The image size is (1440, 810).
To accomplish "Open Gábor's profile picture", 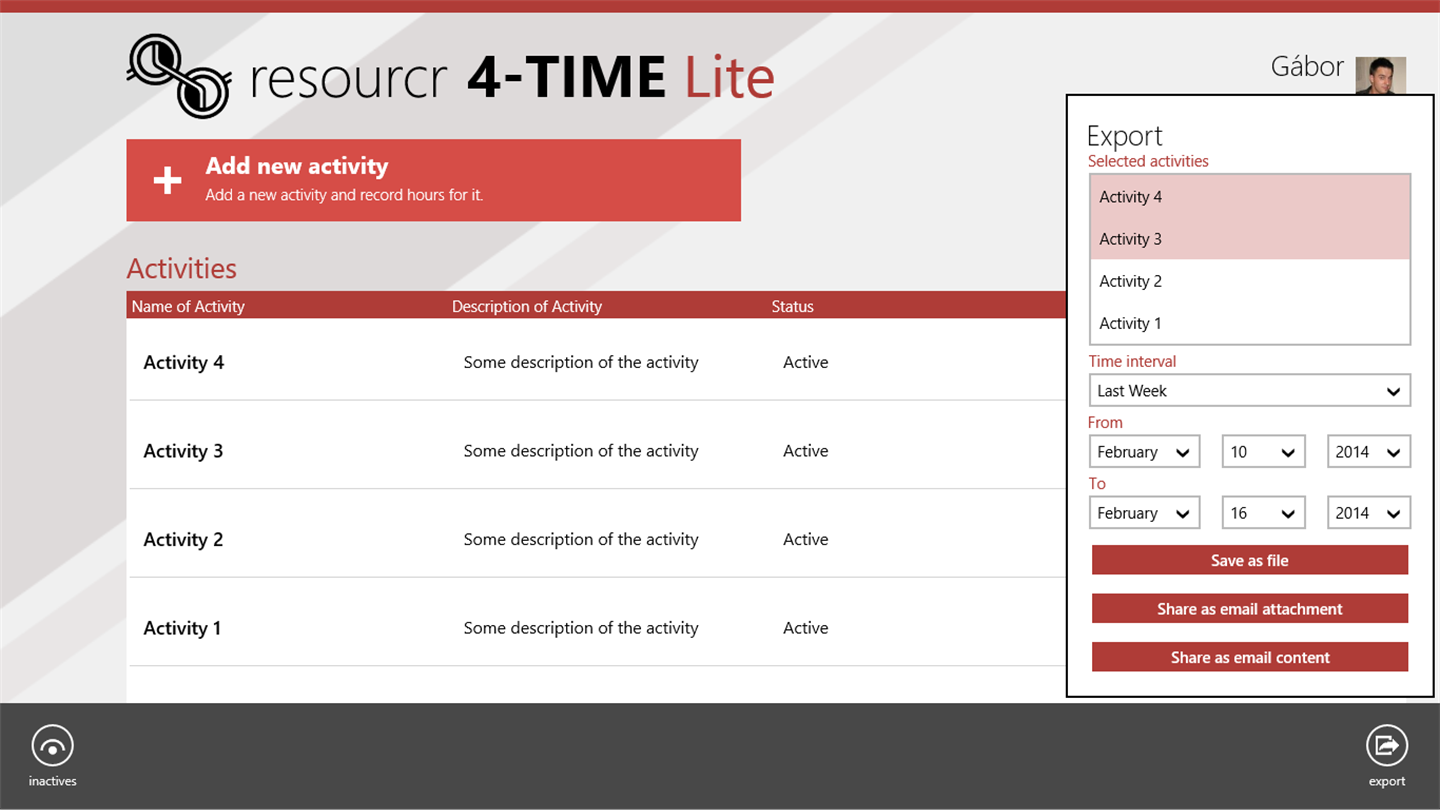I will pyautogui.click(x=1380, y=75).
